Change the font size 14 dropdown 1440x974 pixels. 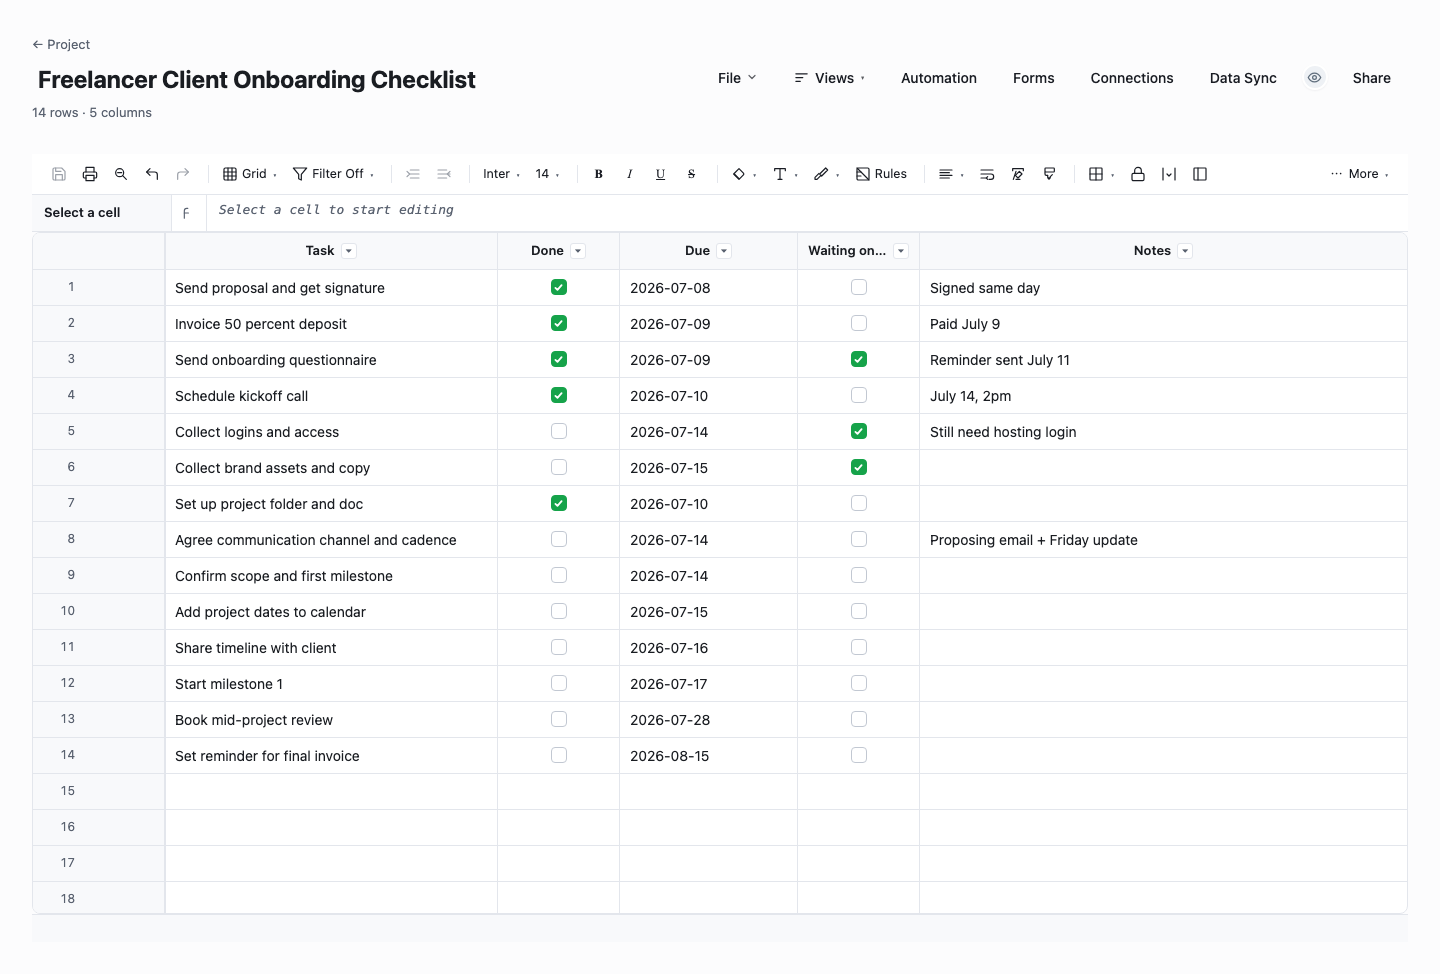pyautogui.click(x=547, y=174)
